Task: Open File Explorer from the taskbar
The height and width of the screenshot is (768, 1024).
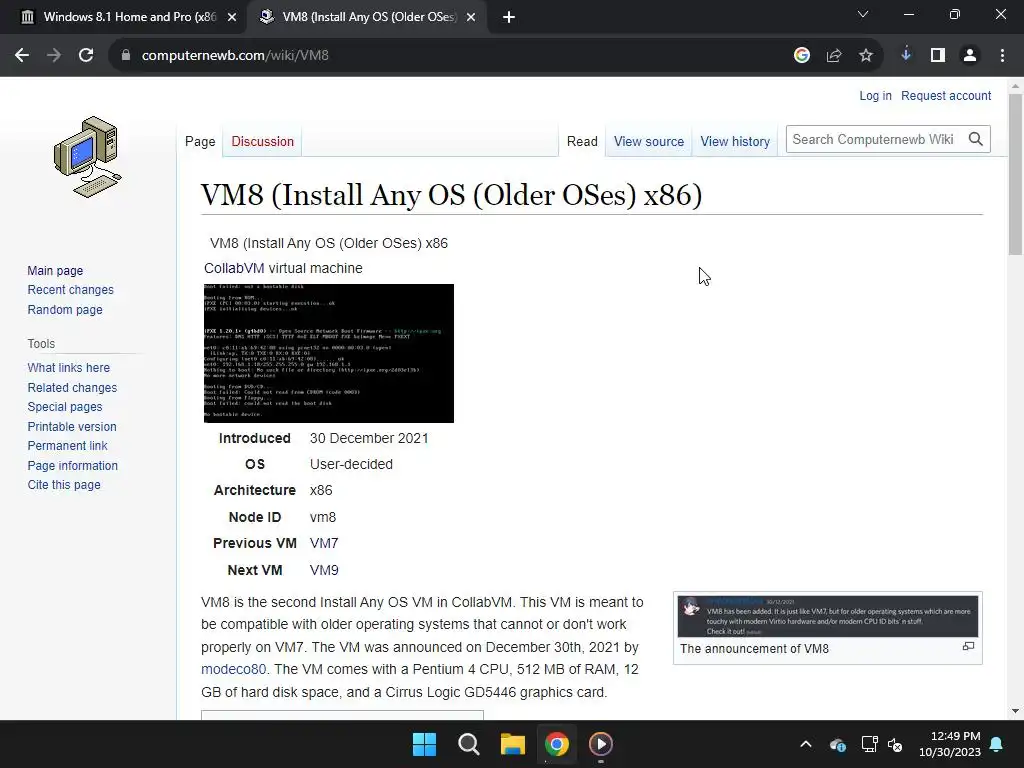Action: click(x=513, y=744)
